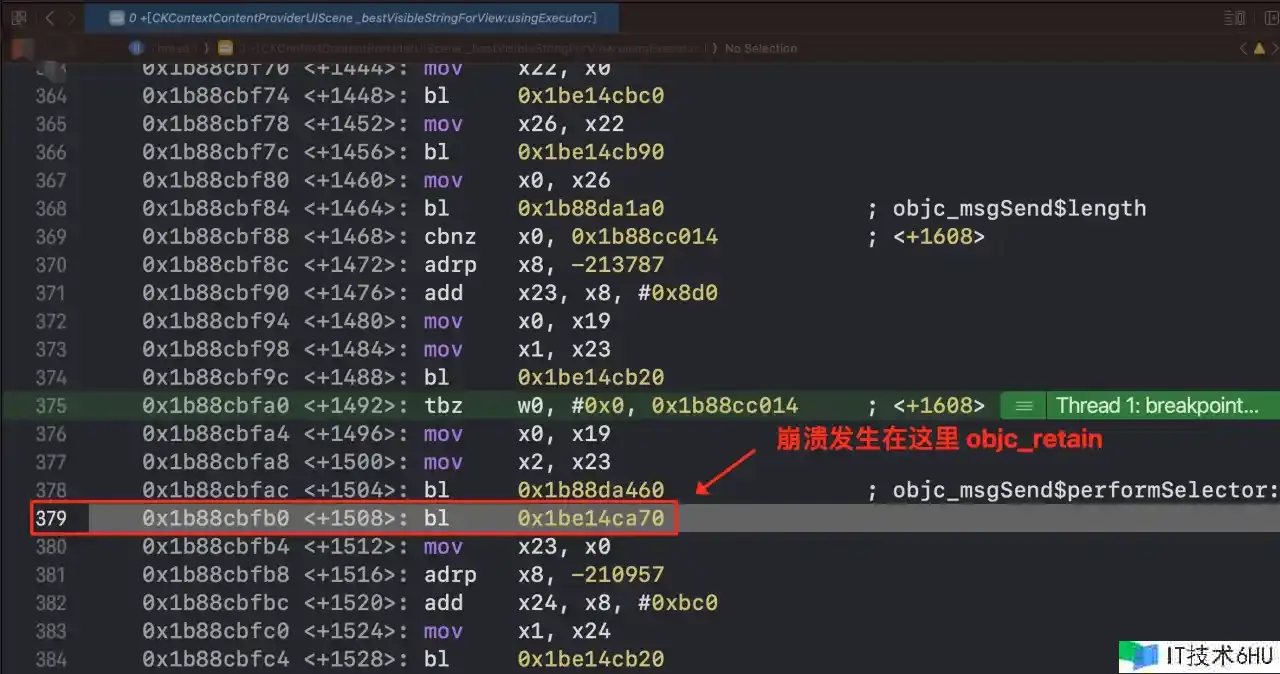Open the method name jump bar segment
This screenshot has width=1280, height=674.
click(466, 48)
